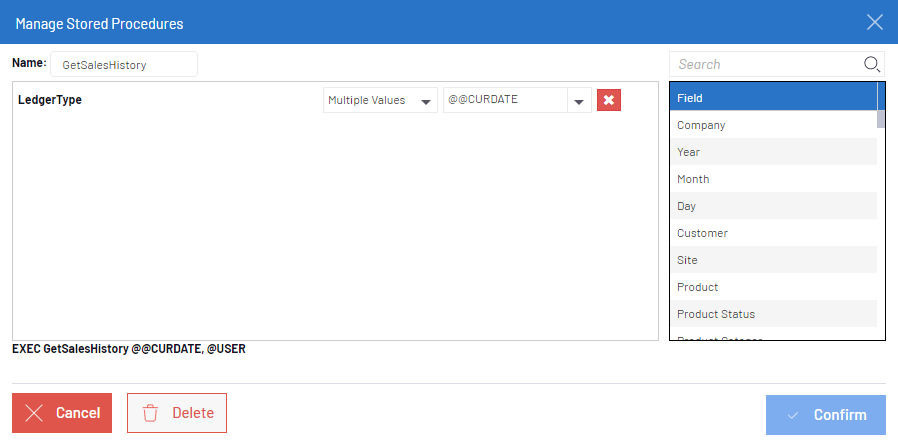Click the search magnifier icon
This screenshot has height=442, width=898.
(871, 64)
